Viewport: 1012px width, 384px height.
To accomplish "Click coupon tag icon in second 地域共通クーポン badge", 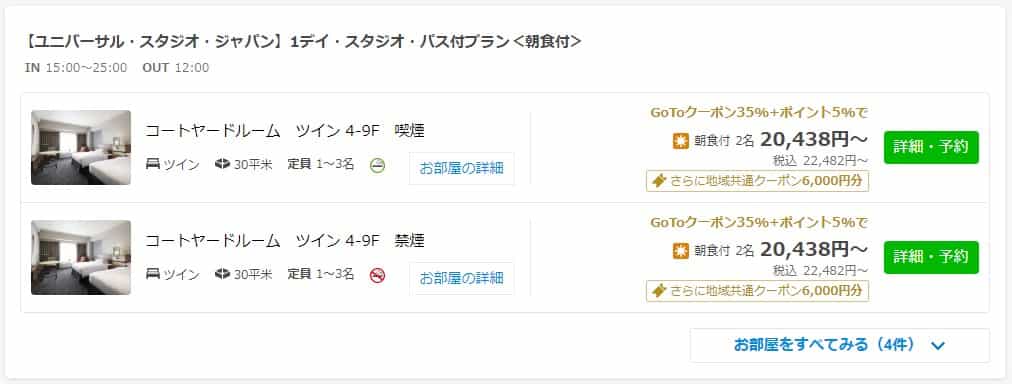I will click(658, 291).
